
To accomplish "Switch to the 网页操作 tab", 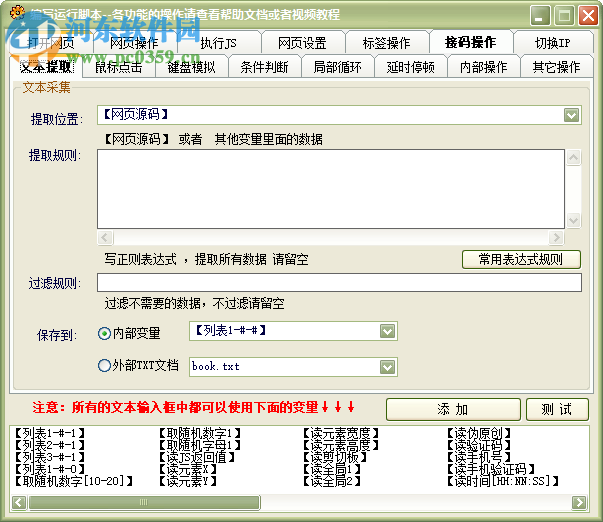I will pyautogui.click(x=134, y=43).
